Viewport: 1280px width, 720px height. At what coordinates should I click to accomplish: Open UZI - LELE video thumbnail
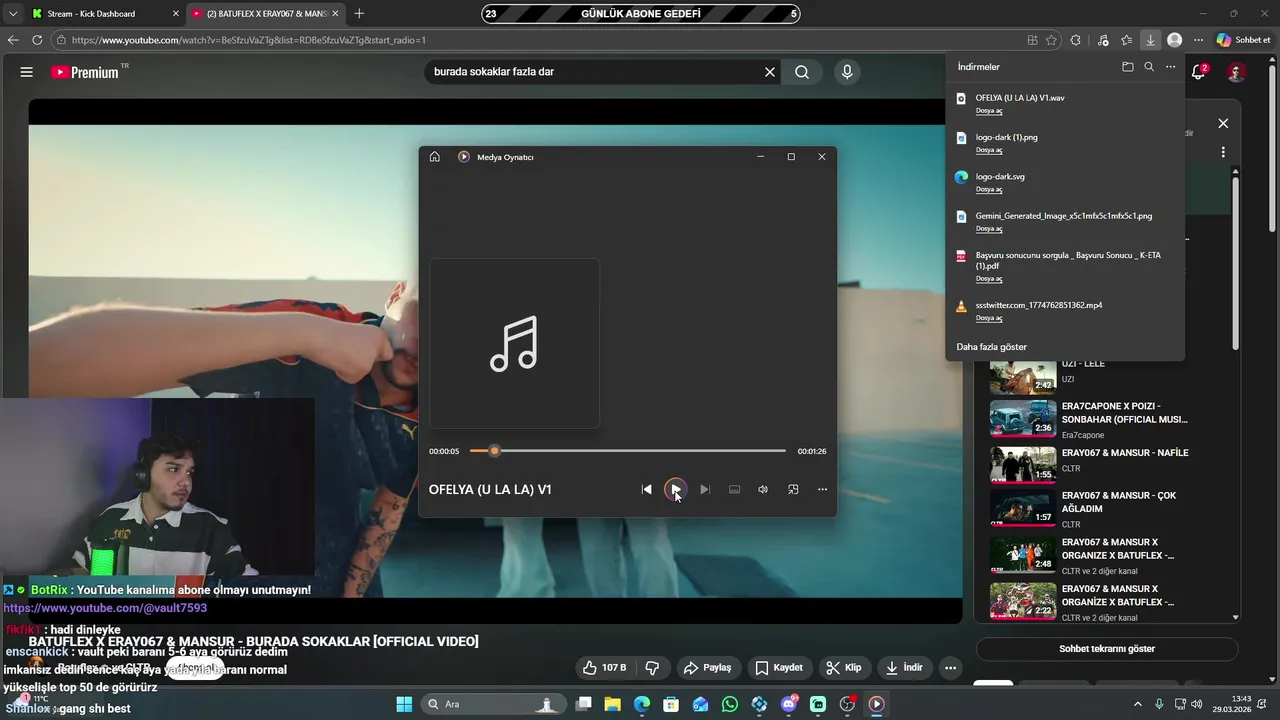(1023, 377)
